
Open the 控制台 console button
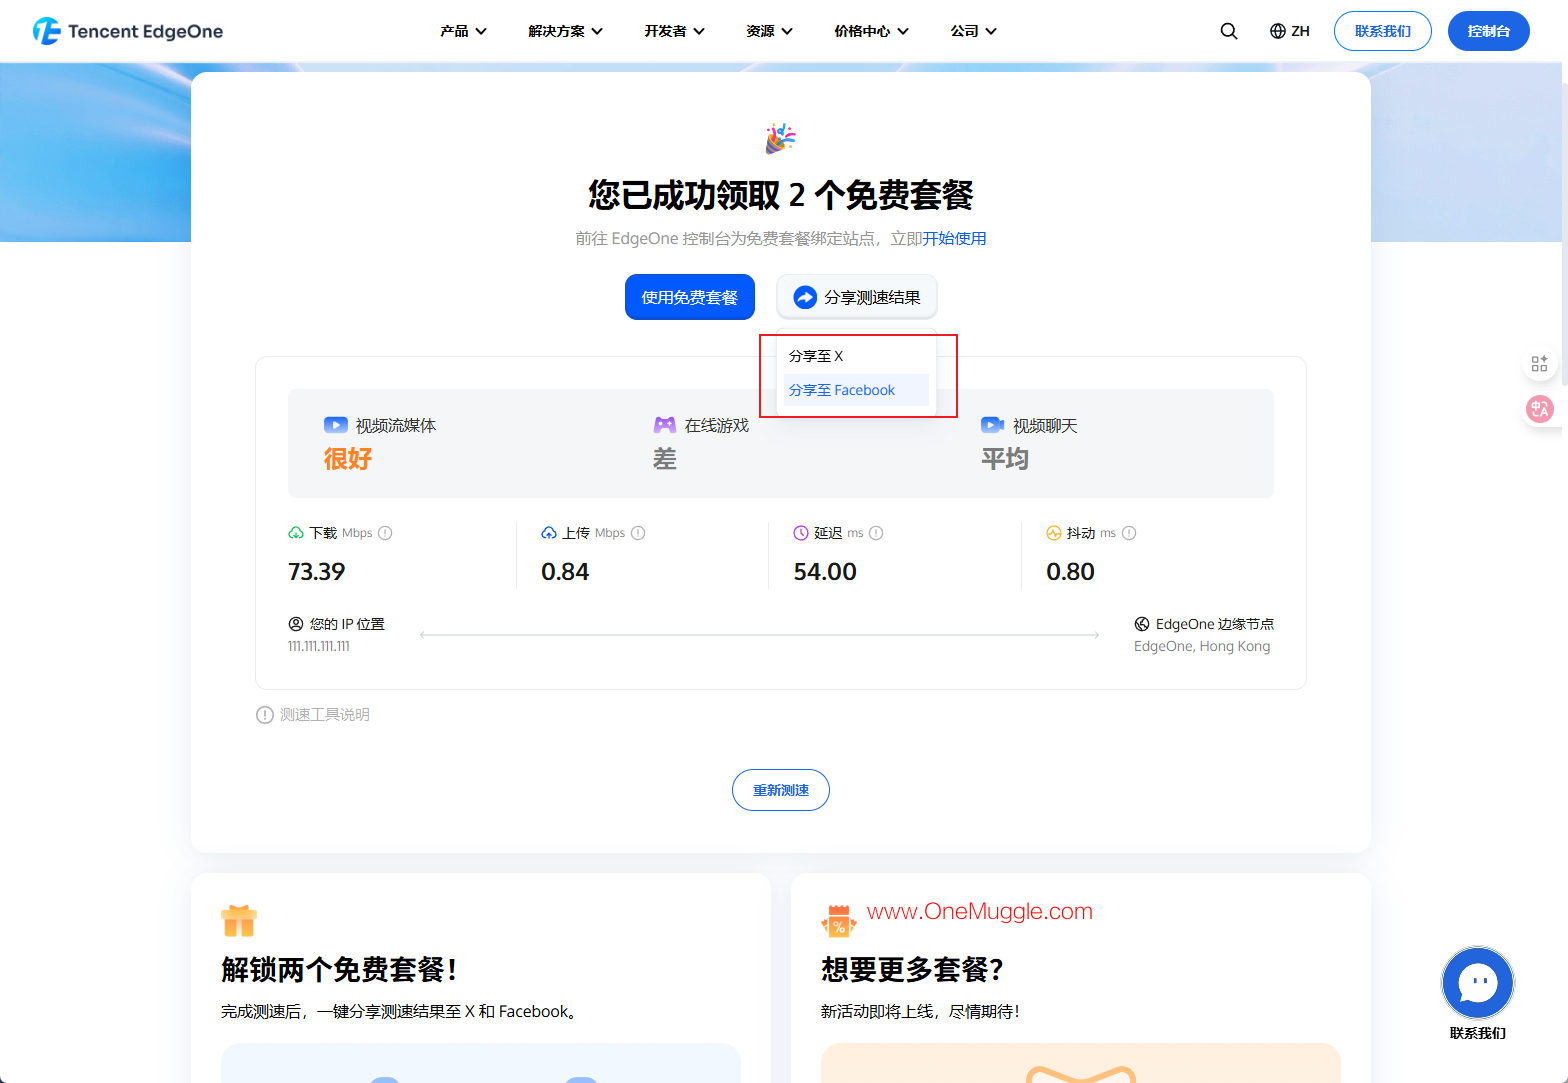pos(1489,31)
